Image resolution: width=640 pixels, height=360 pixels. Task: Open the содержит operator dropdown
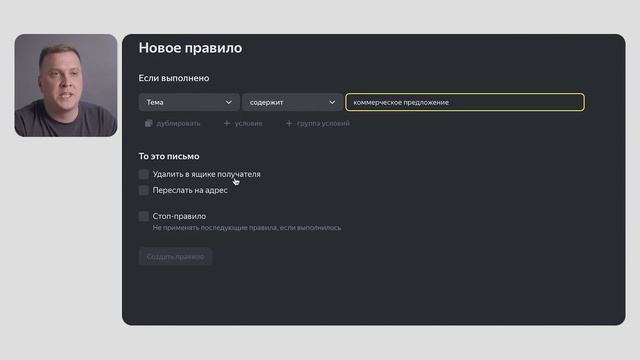coord(292,102)
